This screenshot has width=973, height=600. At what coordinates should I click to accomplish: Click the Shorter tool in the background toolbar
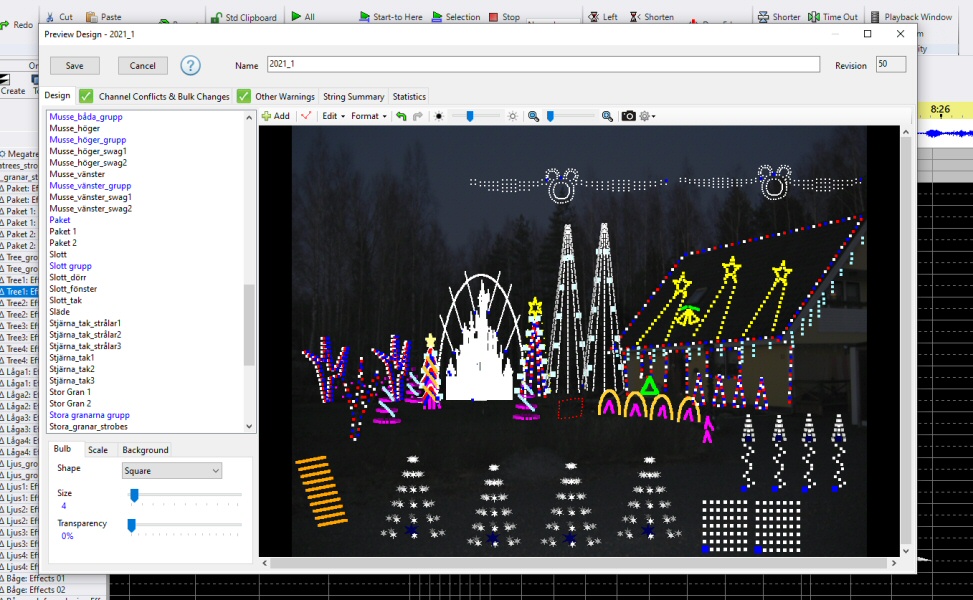[x=779, y=17]
